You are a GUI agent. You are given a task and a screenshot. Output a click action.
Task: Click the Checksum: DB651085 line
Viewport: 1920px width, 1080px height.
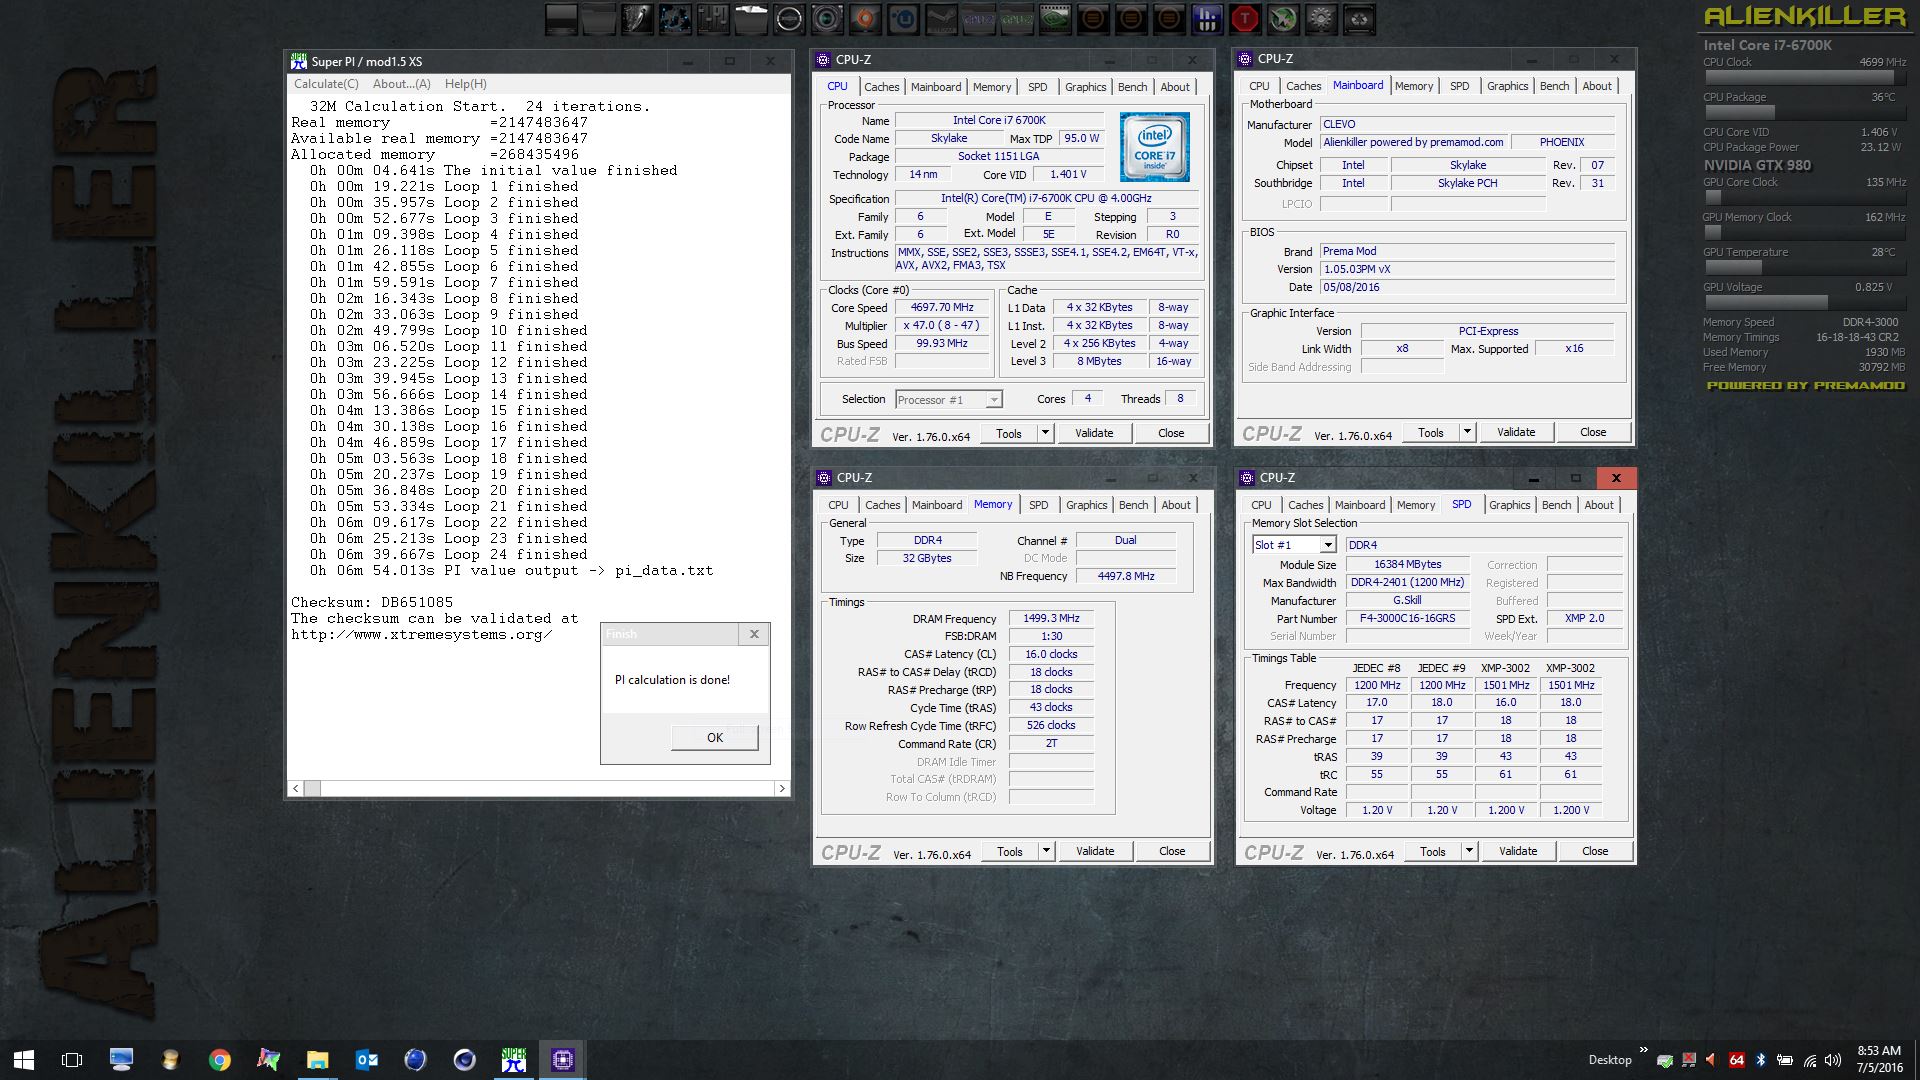372,602
